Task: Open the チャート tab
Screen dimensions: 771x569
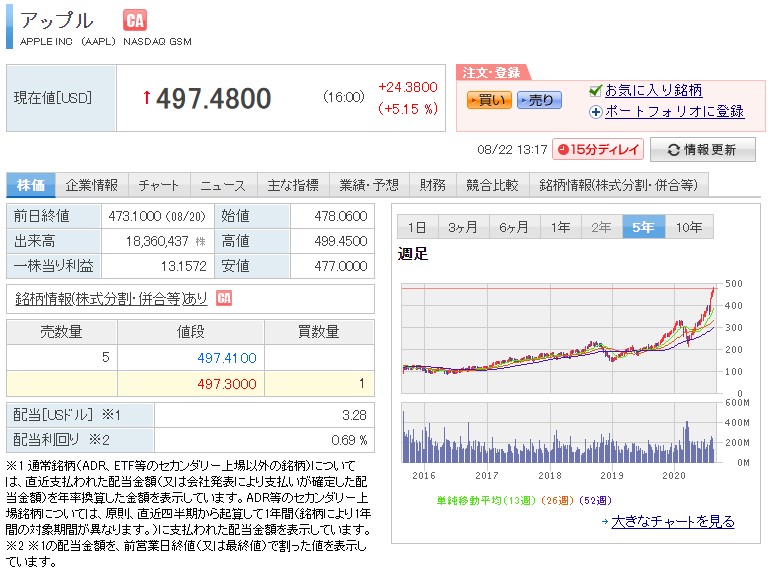Action: [x=158, y=185]
